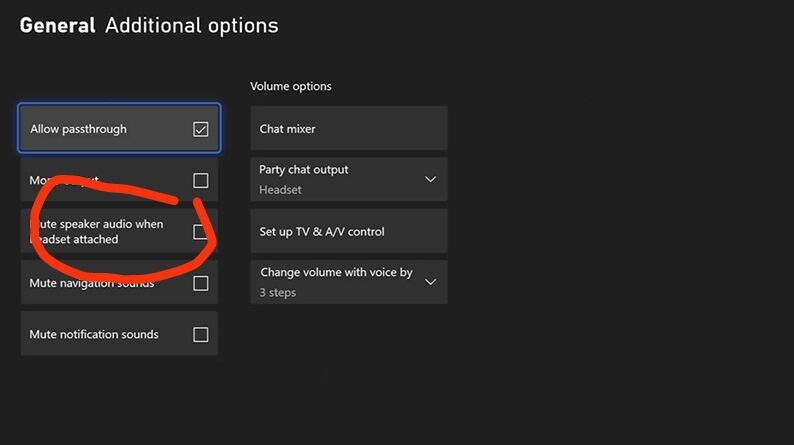Select the Allow passthrough label text

click(x=78, y=129)
